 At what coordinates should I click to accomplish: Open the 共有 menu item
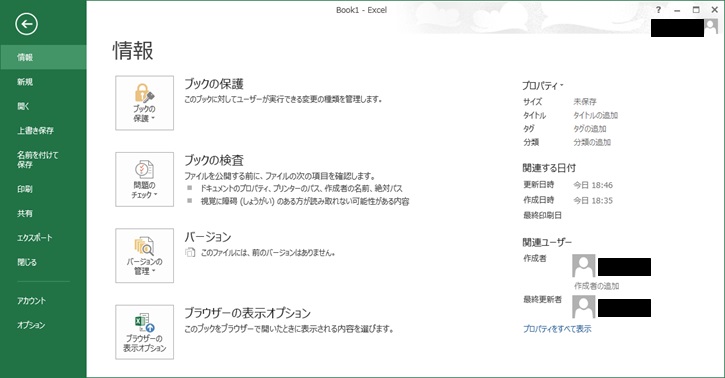(43, 213)
